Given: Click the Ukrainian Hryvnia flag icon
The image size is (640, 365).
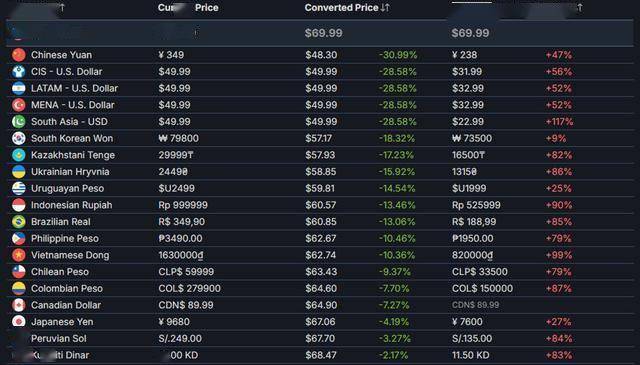Looking at the screenshot, I should (19, 172).
